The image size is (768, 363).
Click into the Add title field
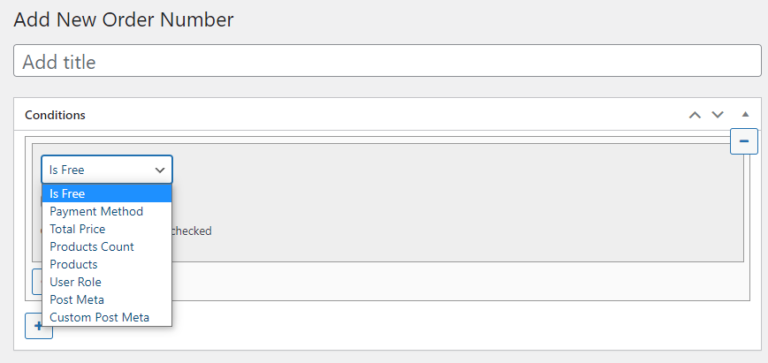[x=387, y=61]
